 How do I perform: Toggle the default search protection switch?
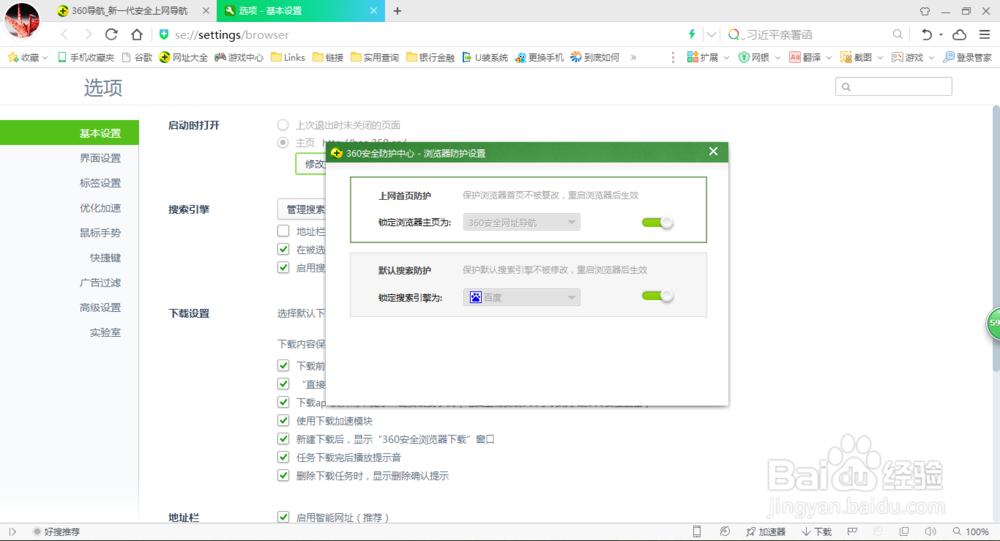(658, 296)
